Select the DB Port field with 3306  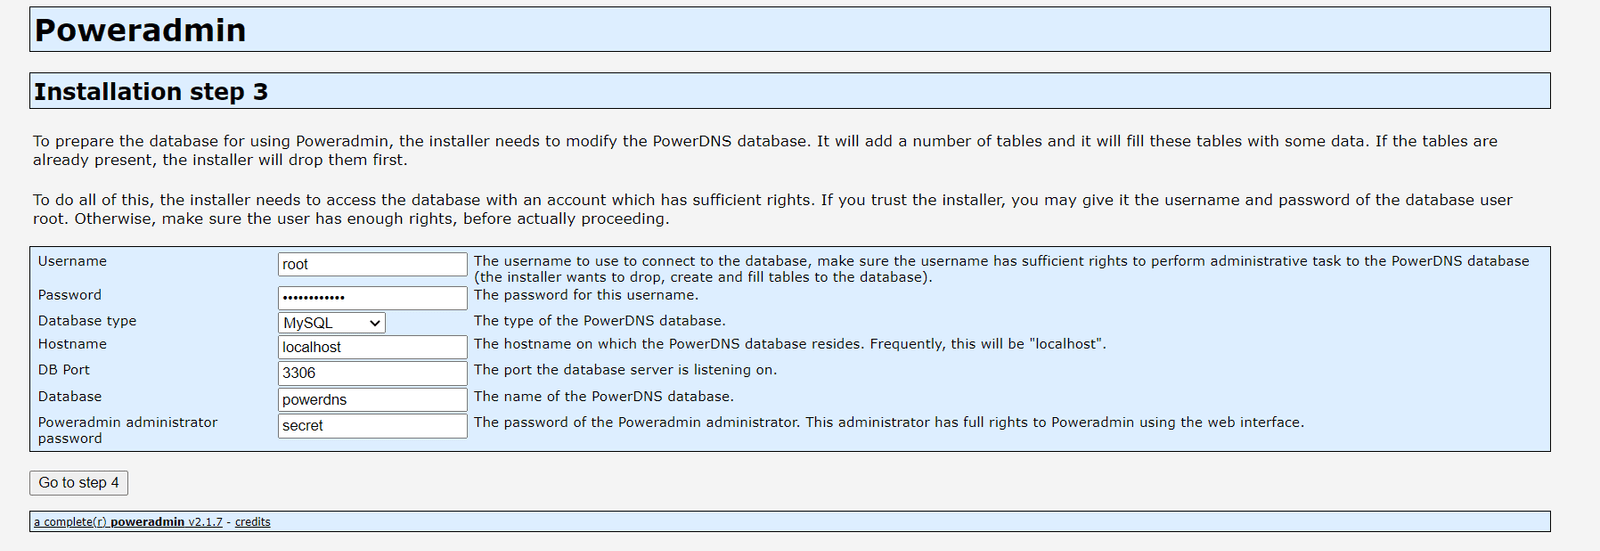pyautogui.click(x=372, y=373)
